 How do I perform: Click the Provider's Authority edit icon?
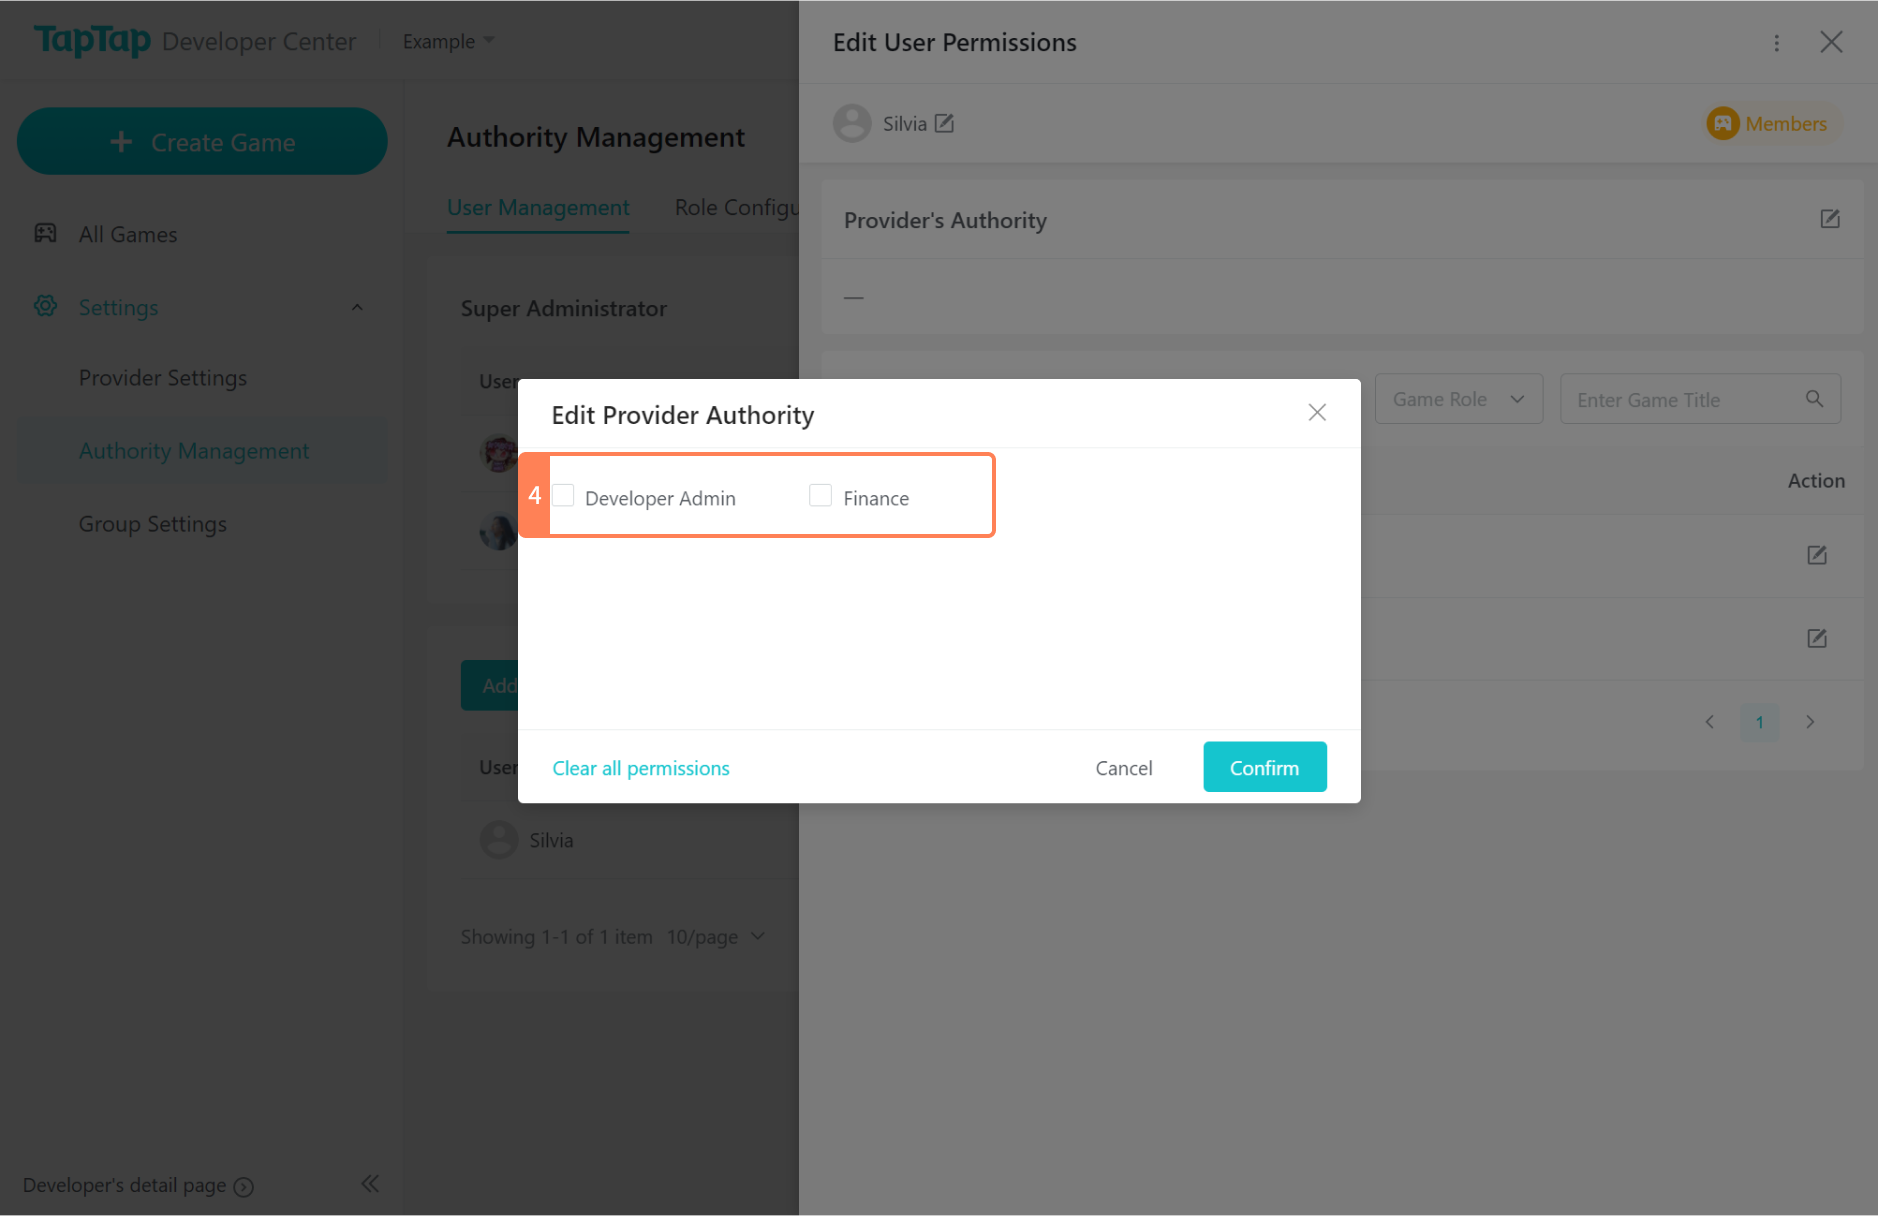1829,219
